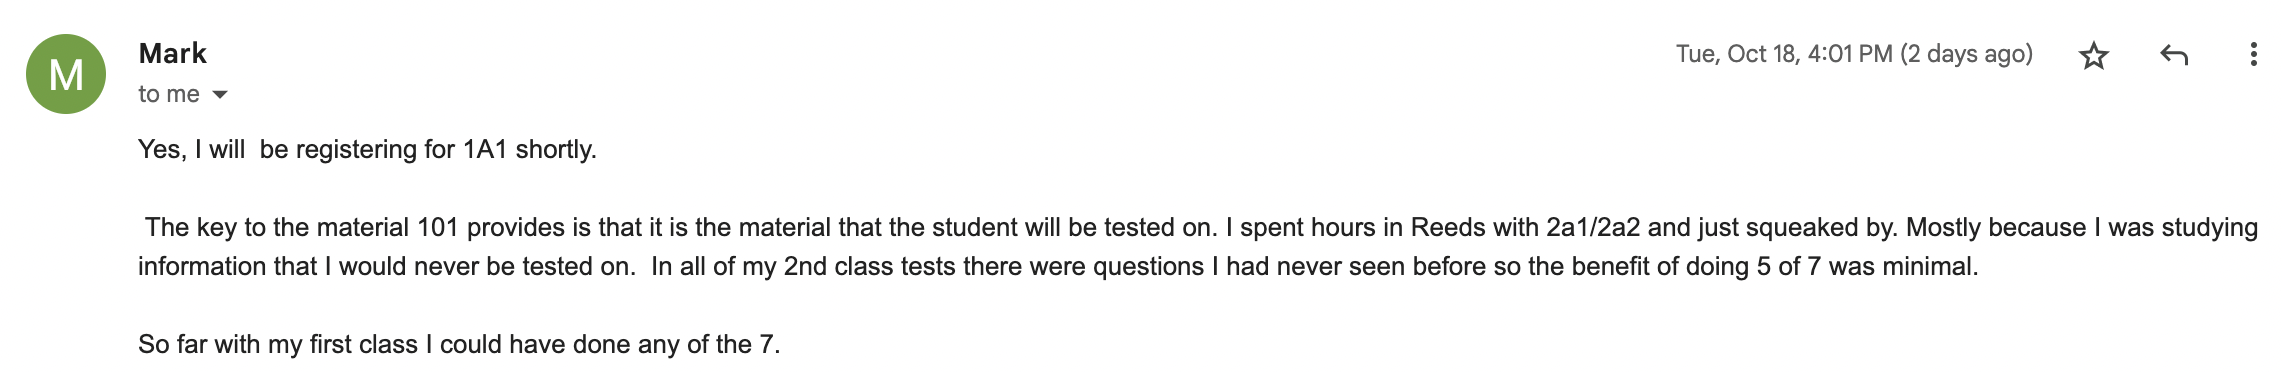Click the line 'So far with my first class'
The image size is (2282, 372).
click(459, 344)
